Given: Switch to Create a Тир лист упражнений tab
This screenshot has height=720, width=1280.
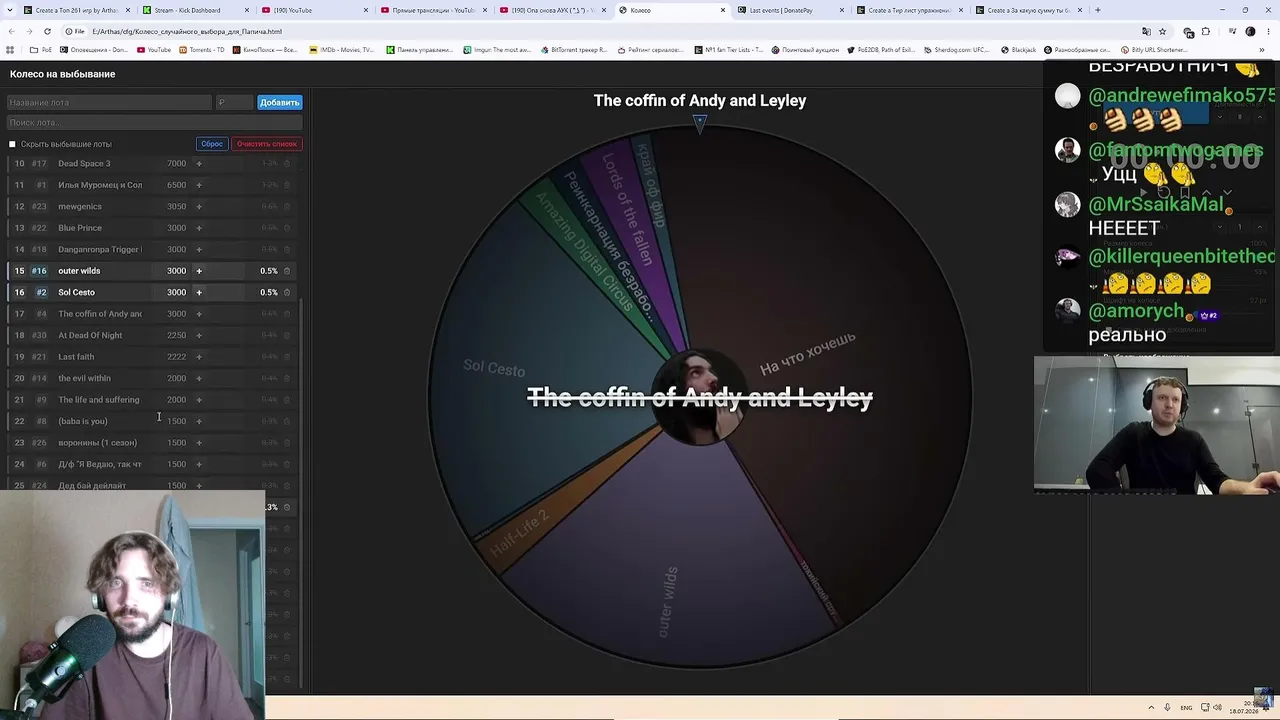Looking at the screenshot, I should point(908,10).
